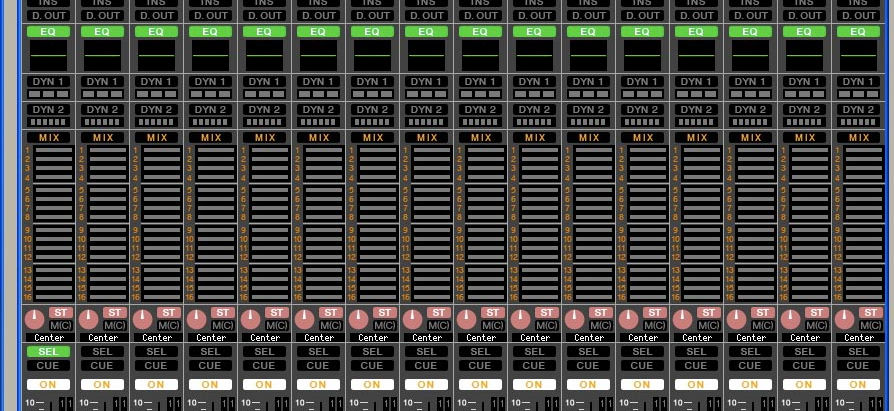Open EQ curve display of eleventh strip
Viewport: 894px width, 411px height.
[x=588, y=55]
